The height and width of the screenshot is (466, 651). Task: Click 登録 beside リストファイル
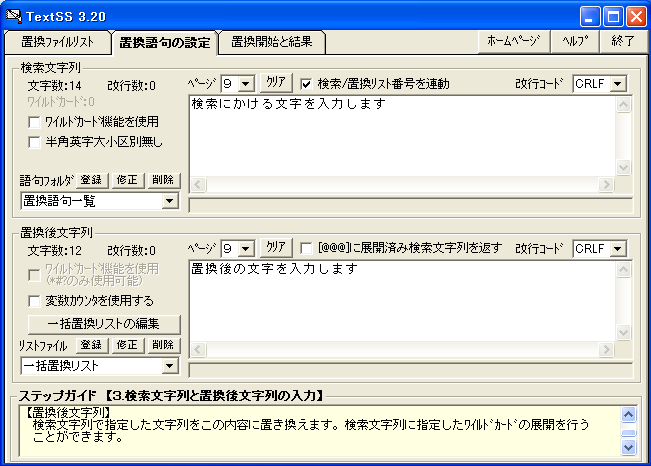click(x=92, y=345)
